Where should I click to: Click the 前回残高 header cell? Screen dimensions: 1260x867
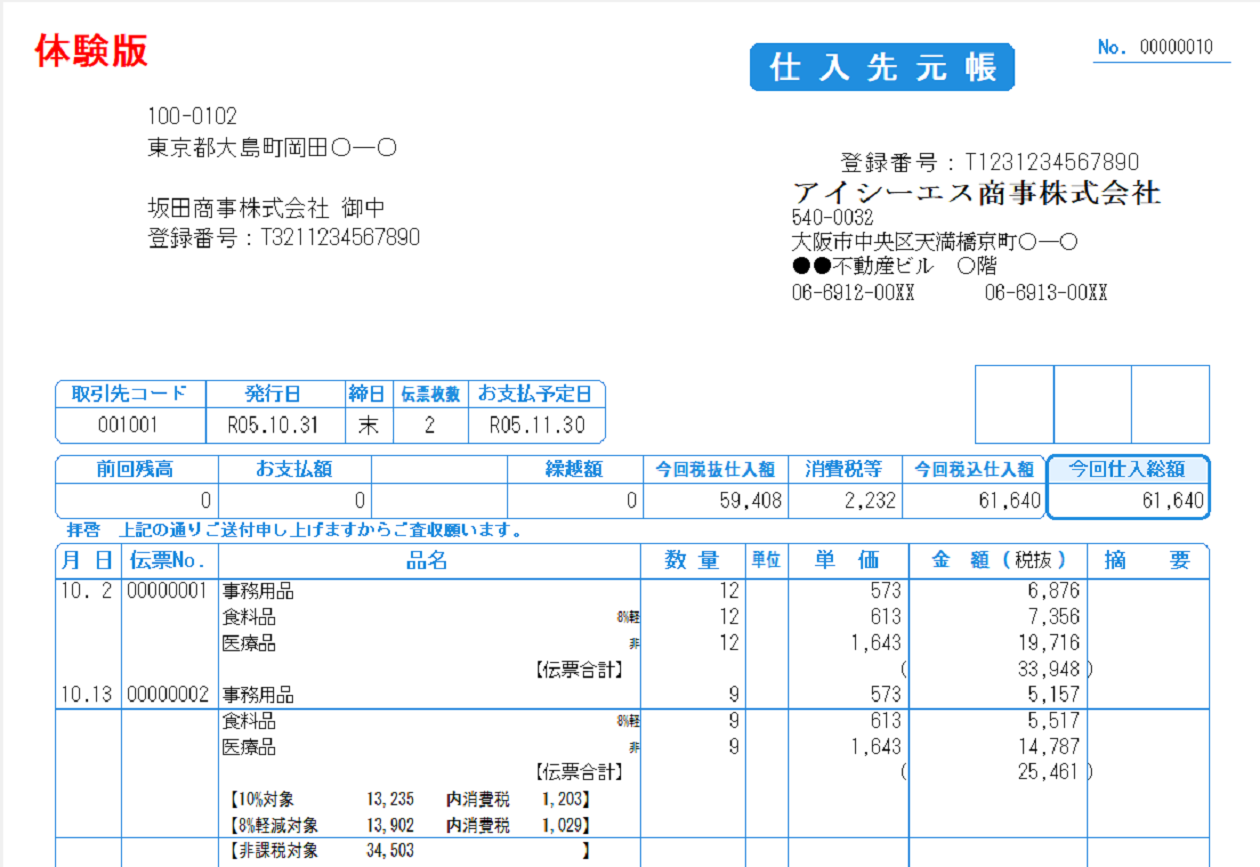pos(137,470)
